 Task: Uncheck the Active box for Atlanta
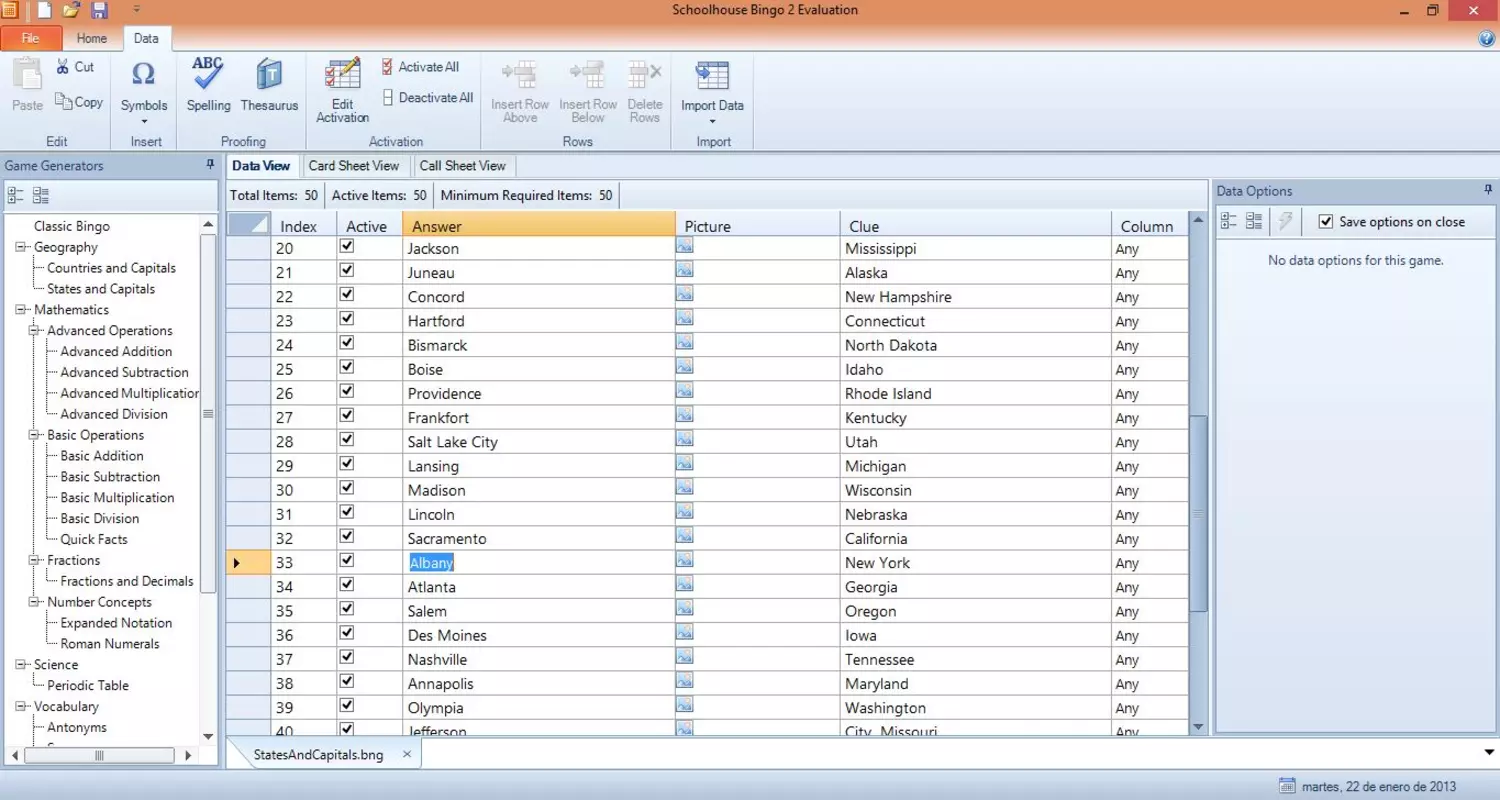(347, 584)
